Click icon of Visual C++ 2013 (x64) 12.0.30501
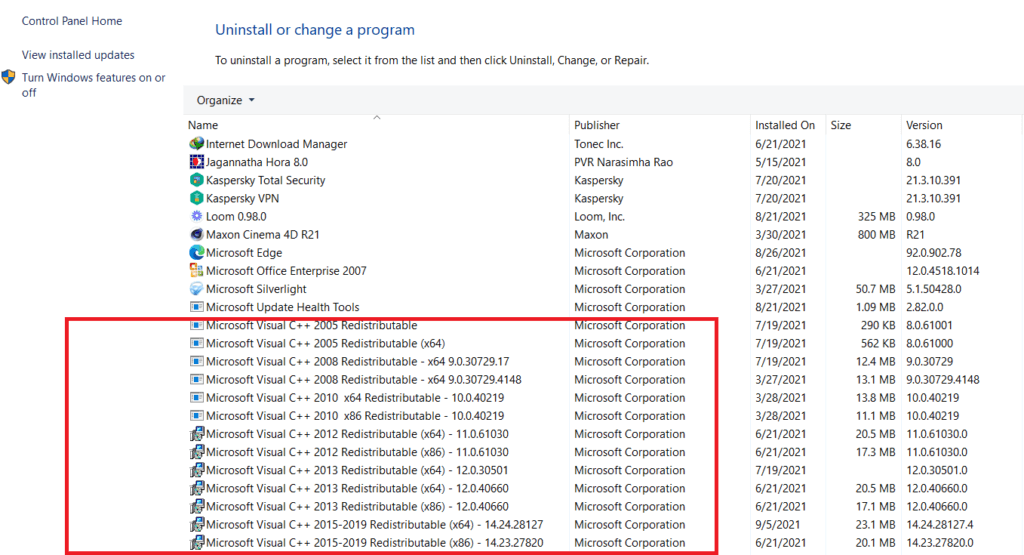This screenshot has height=555, width=1024. pyautogui.click(x=197, y=470)
